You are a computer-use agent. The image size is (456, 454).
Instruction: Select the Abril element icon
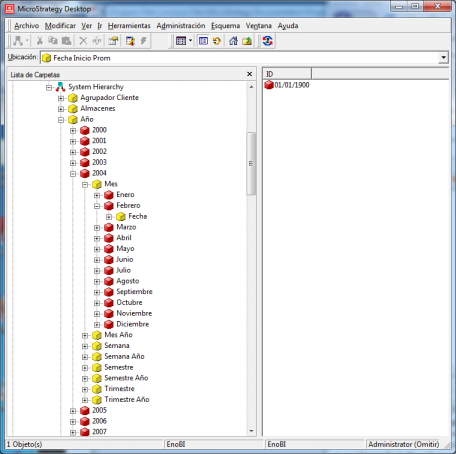point(109,238)
